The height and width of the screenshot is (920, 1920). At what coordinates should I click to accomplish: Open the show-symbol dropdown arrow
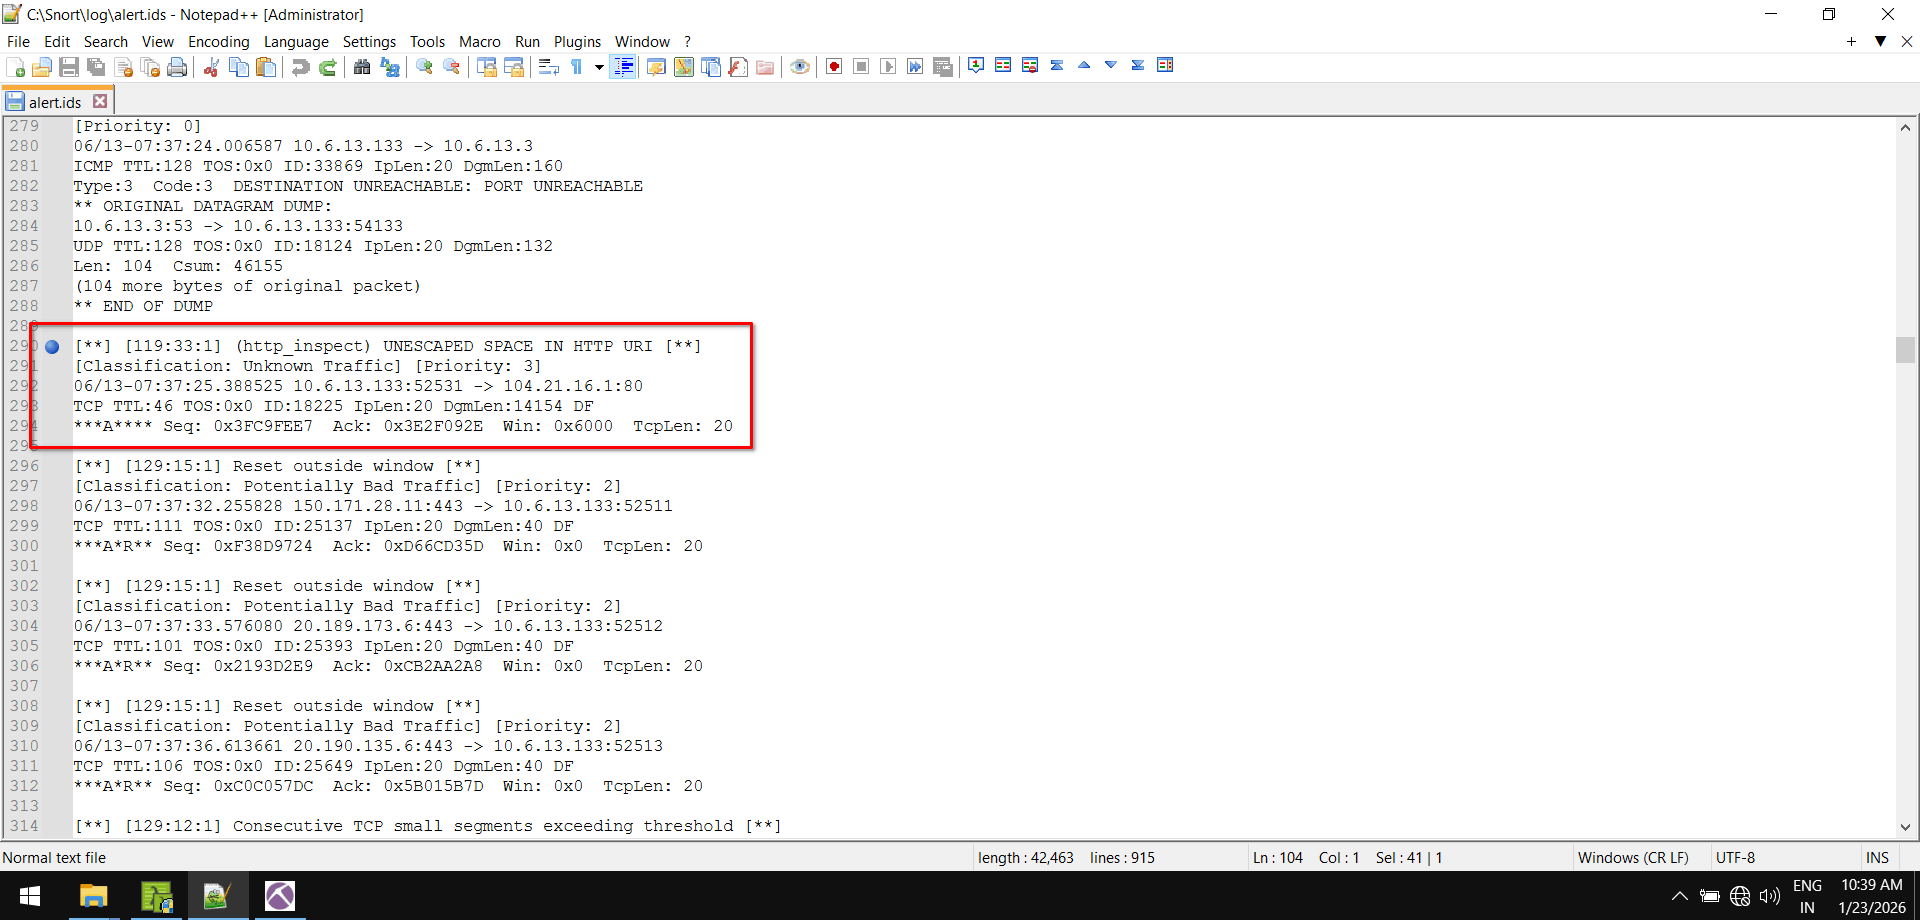(599, 66)
